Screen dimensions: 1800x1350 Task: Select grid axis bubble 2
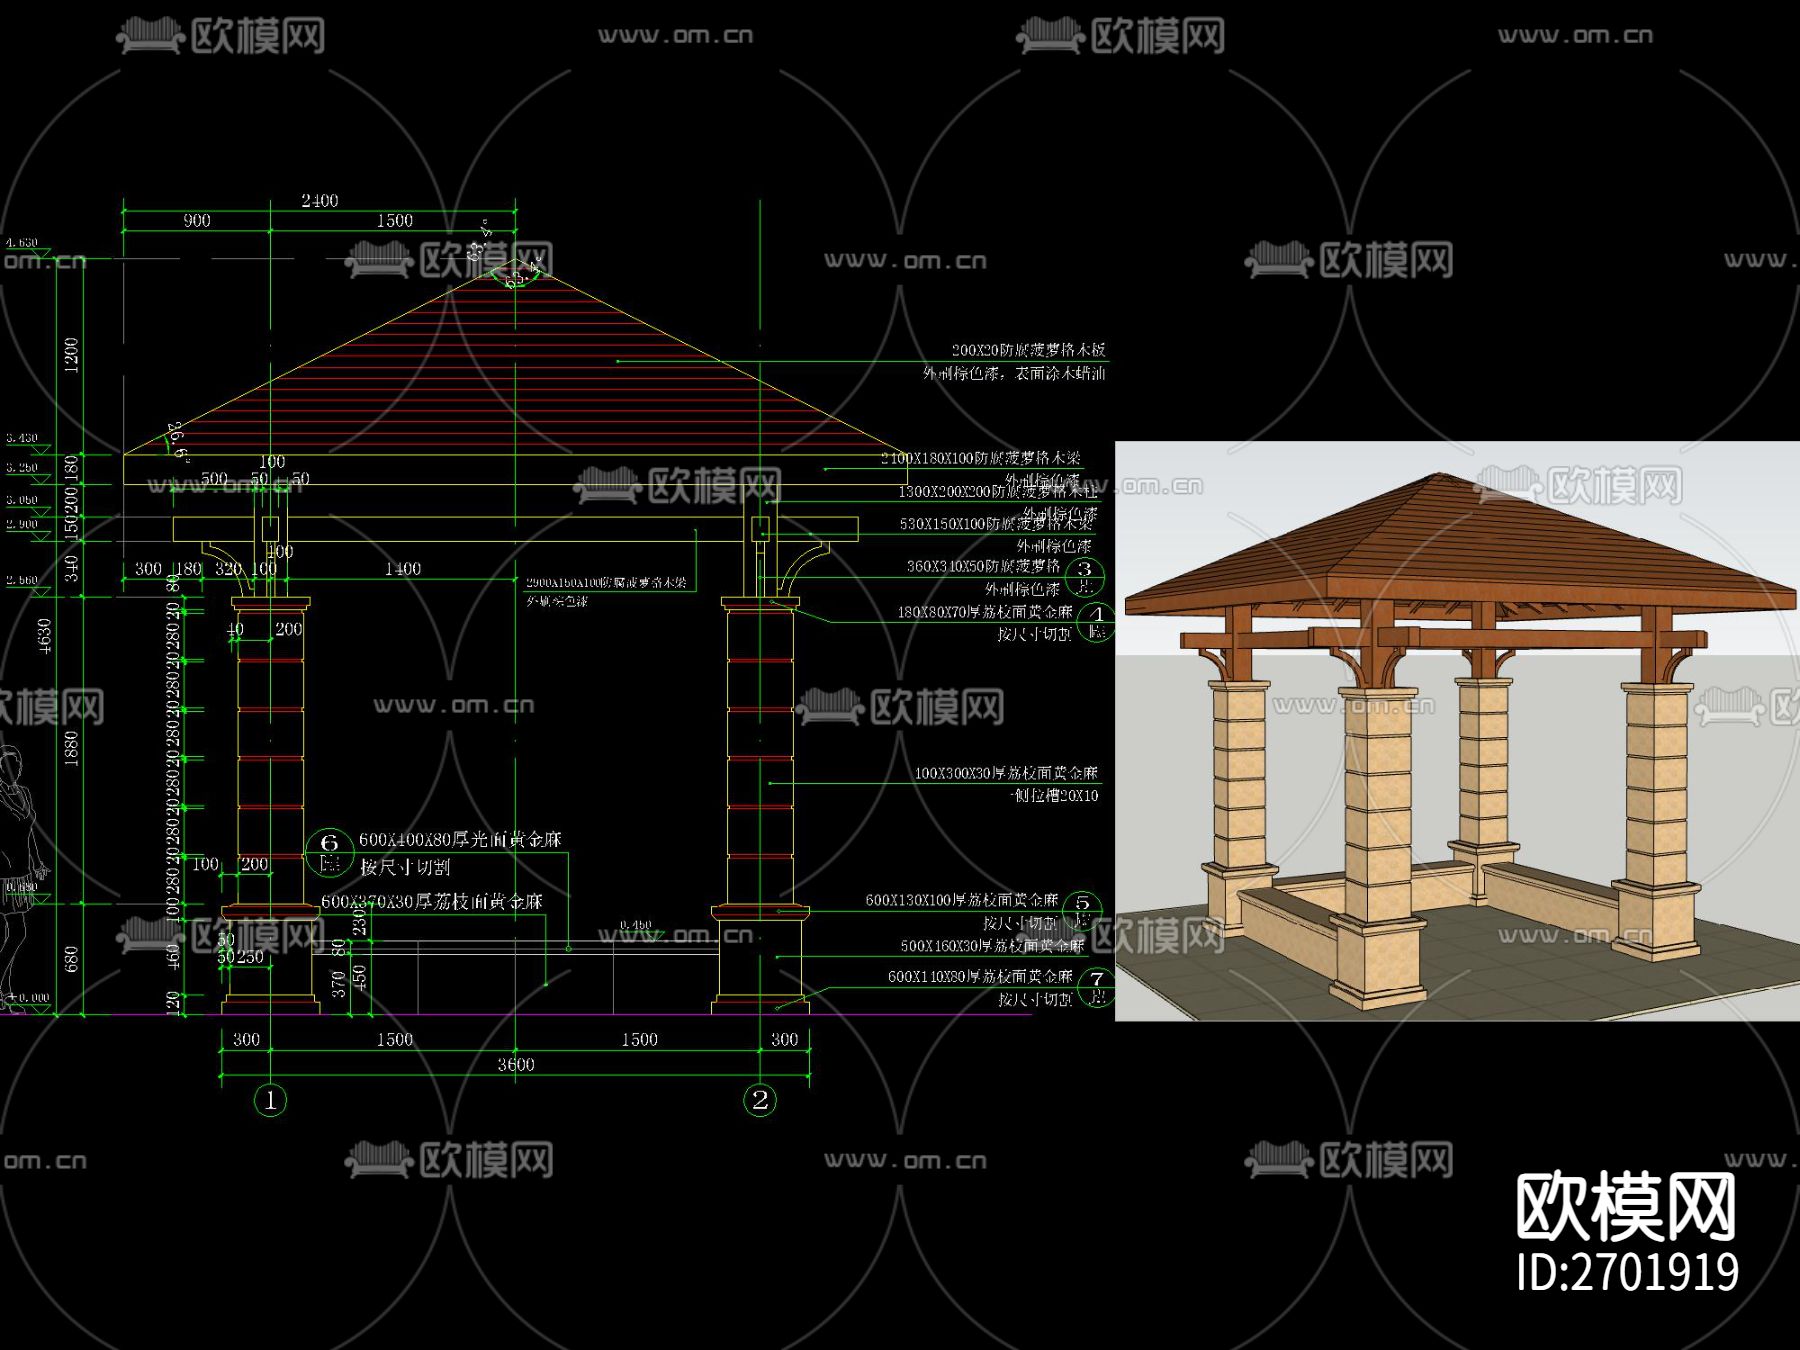760,1100
